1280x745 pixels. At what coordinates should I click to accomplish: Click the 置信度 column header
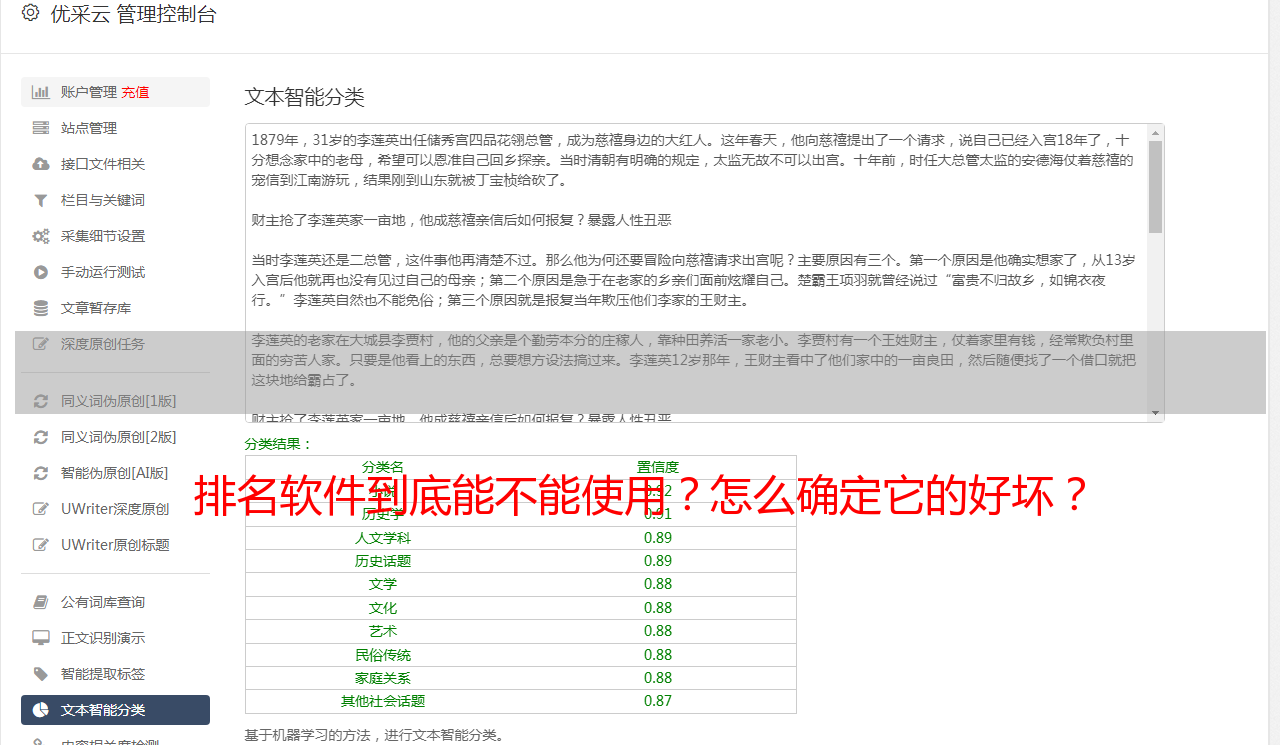[658, 467]
